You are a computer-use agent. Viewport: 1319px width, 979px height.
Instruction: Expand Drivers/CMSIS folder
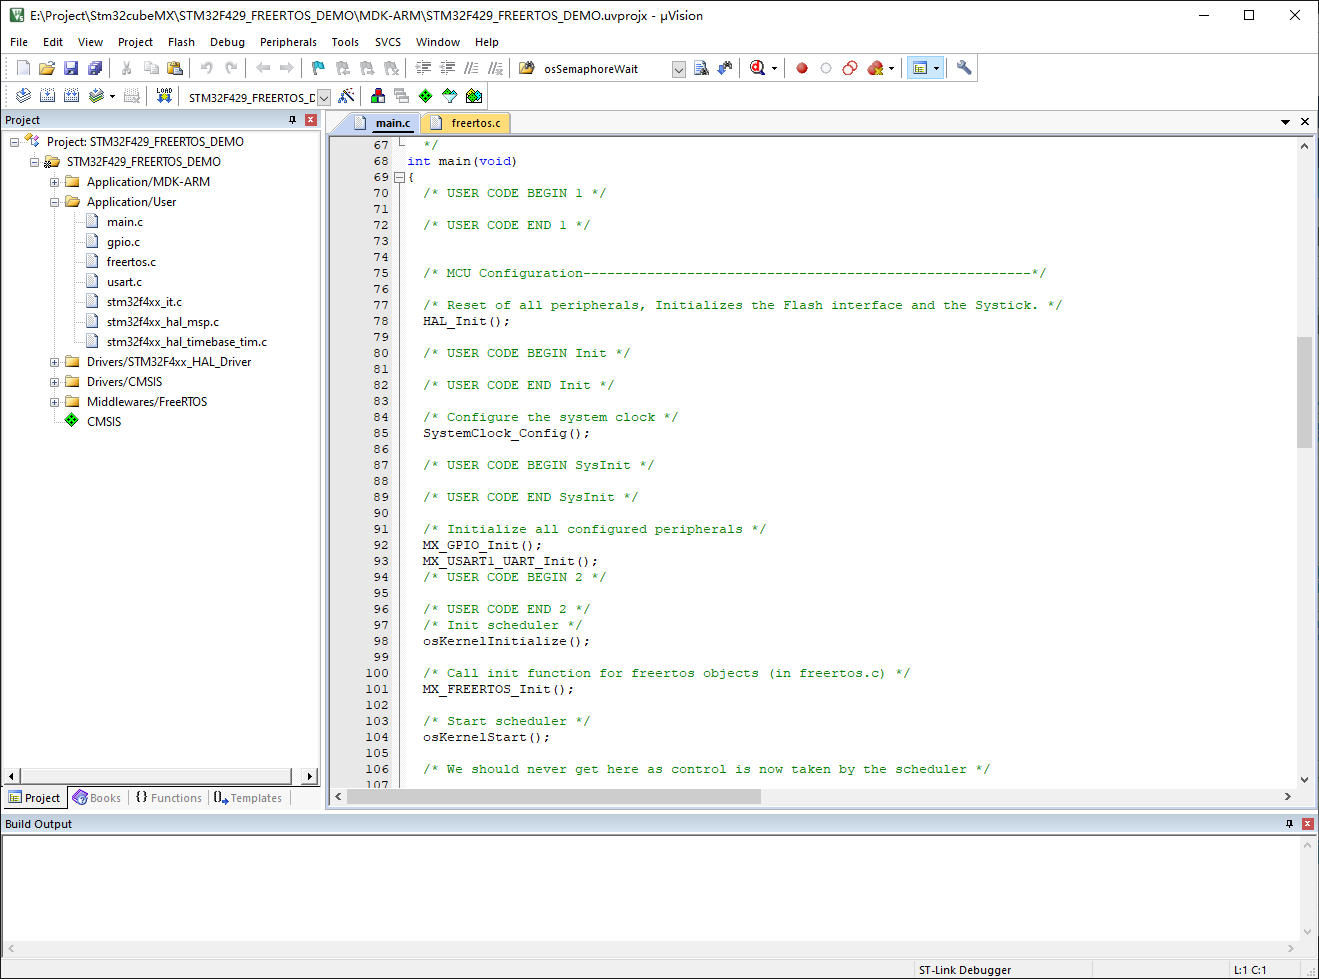tap(55, 382)
